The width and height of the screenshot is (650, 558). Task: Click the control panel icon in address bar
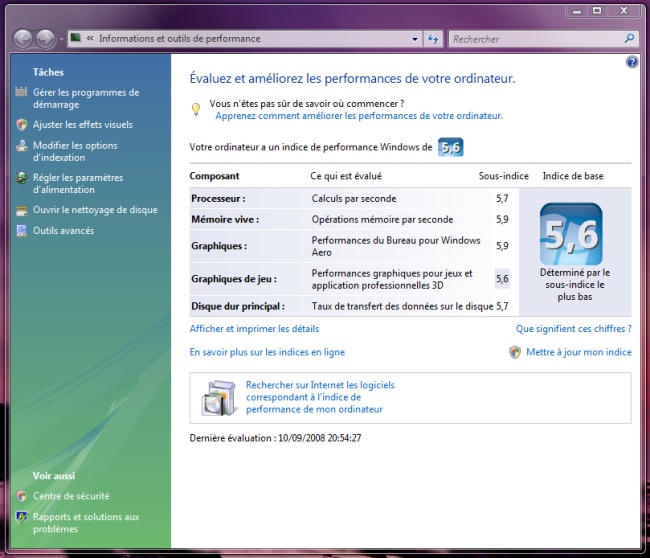tap(75, 38)
